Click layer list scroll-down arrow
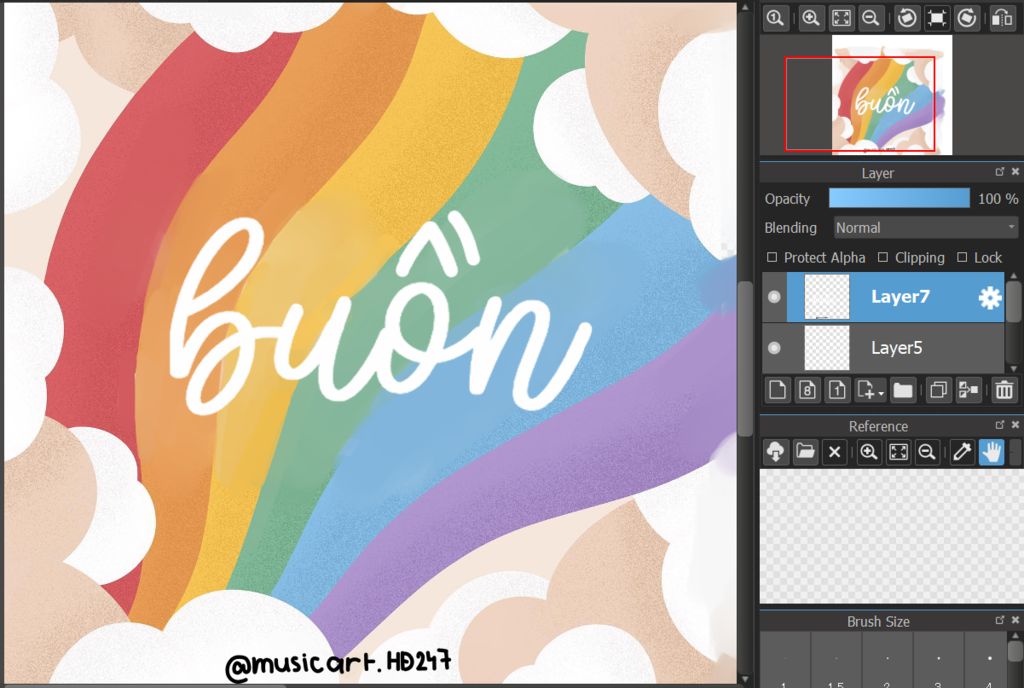This screenshot has width=1024, height=688. pyautogui.click(x=1014, y=369)
